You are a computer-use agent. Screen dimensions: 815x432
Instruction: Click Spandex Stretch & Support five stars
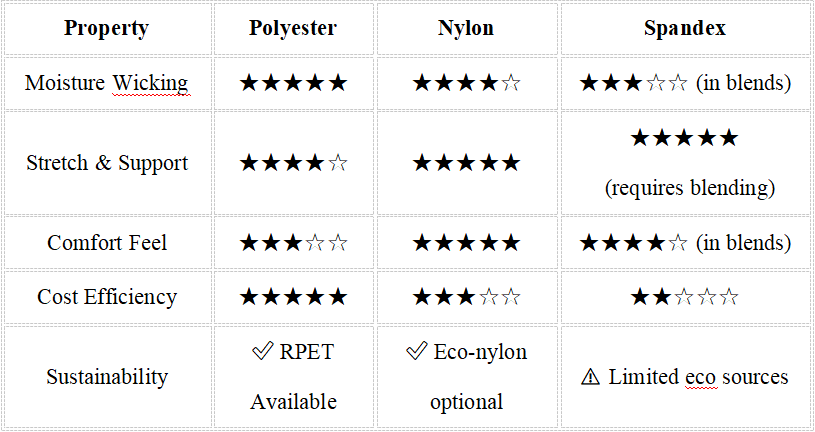pos(685,138)
